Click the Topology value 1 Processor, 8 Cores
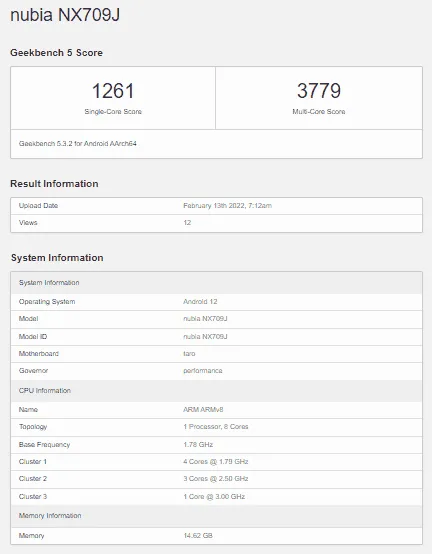The width and height of the screenshot is (432, 554). pos(215,427)
